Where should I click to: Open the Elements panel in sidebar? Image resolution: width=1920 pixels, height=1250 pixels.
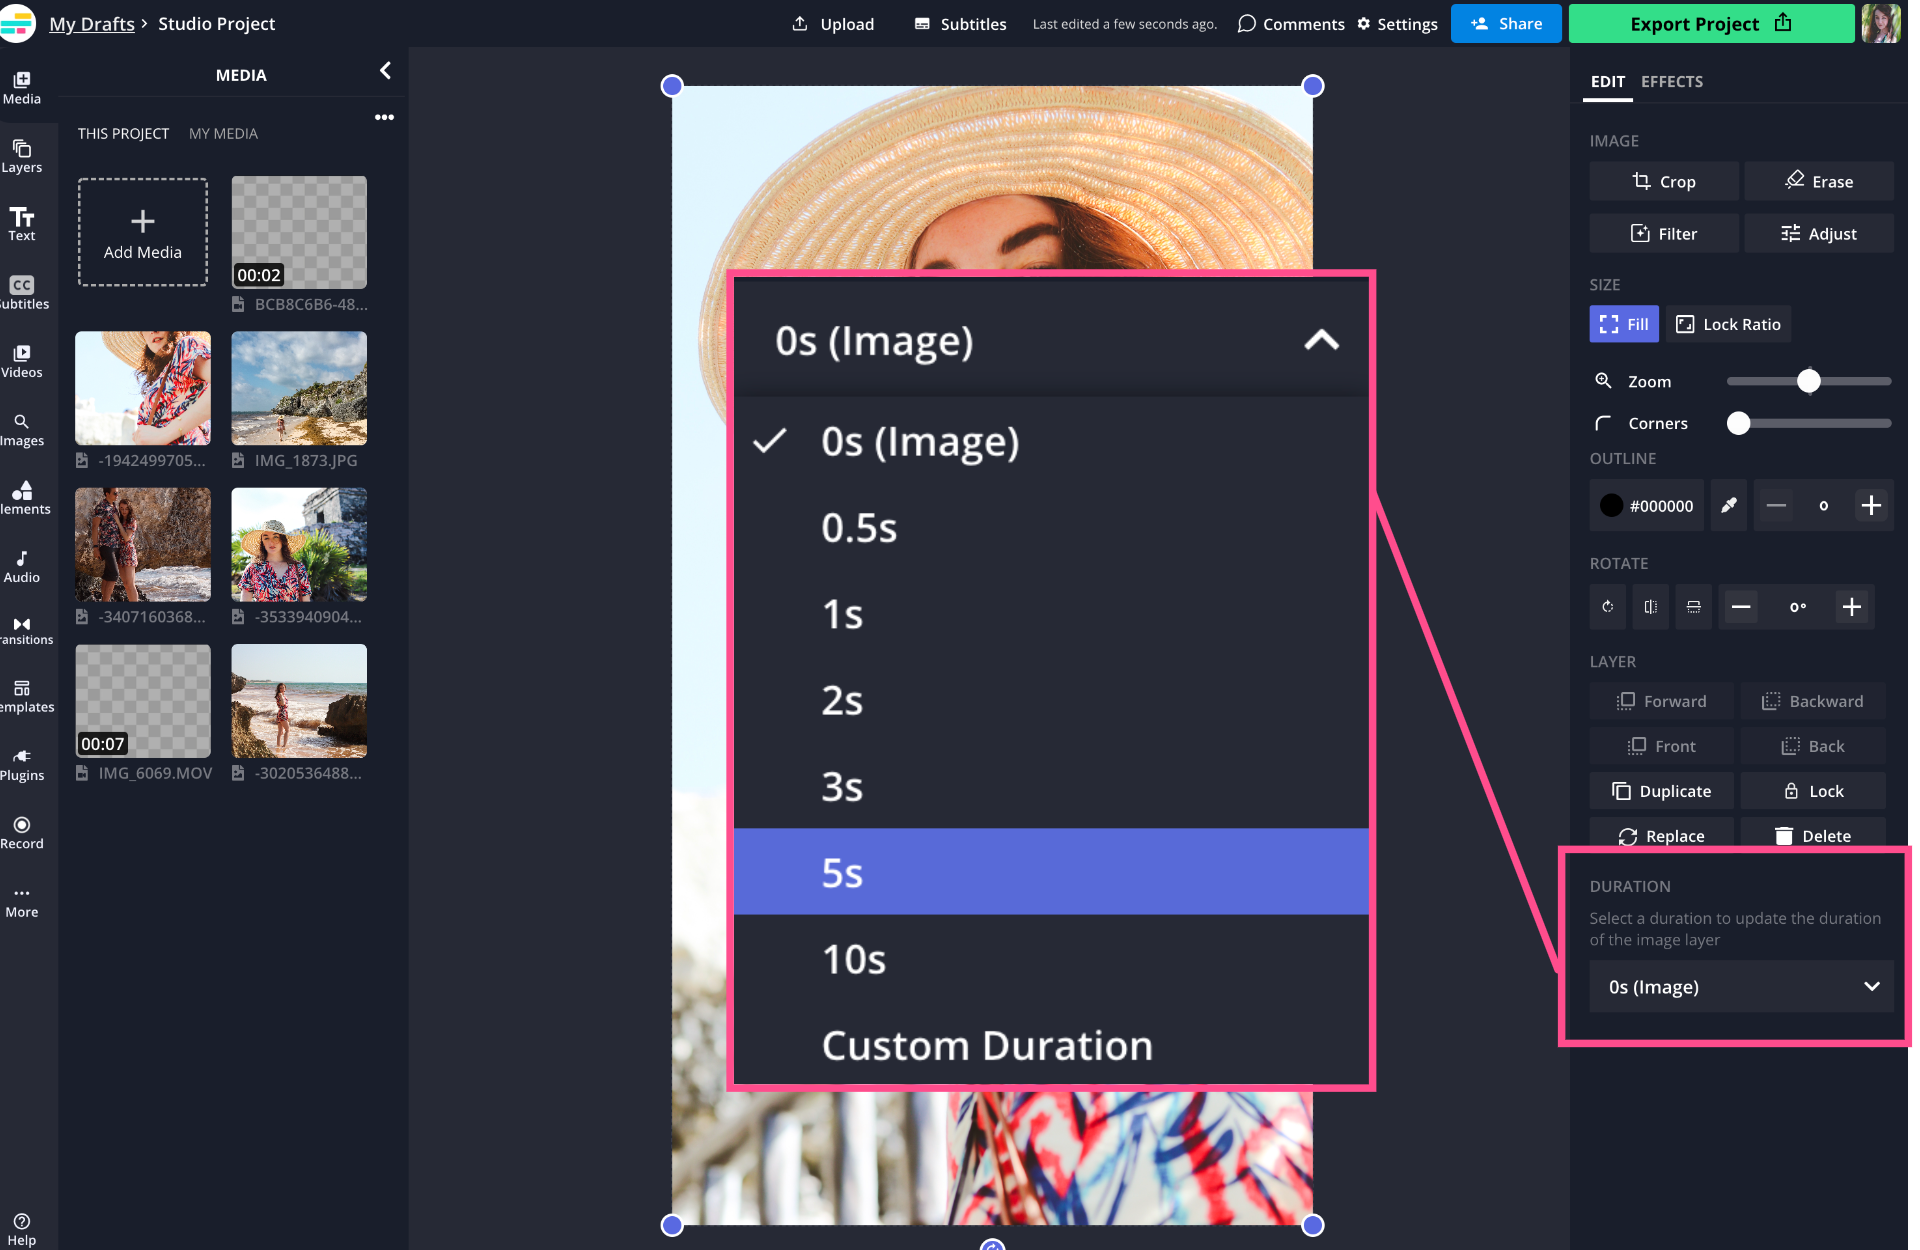coord(21,497)
